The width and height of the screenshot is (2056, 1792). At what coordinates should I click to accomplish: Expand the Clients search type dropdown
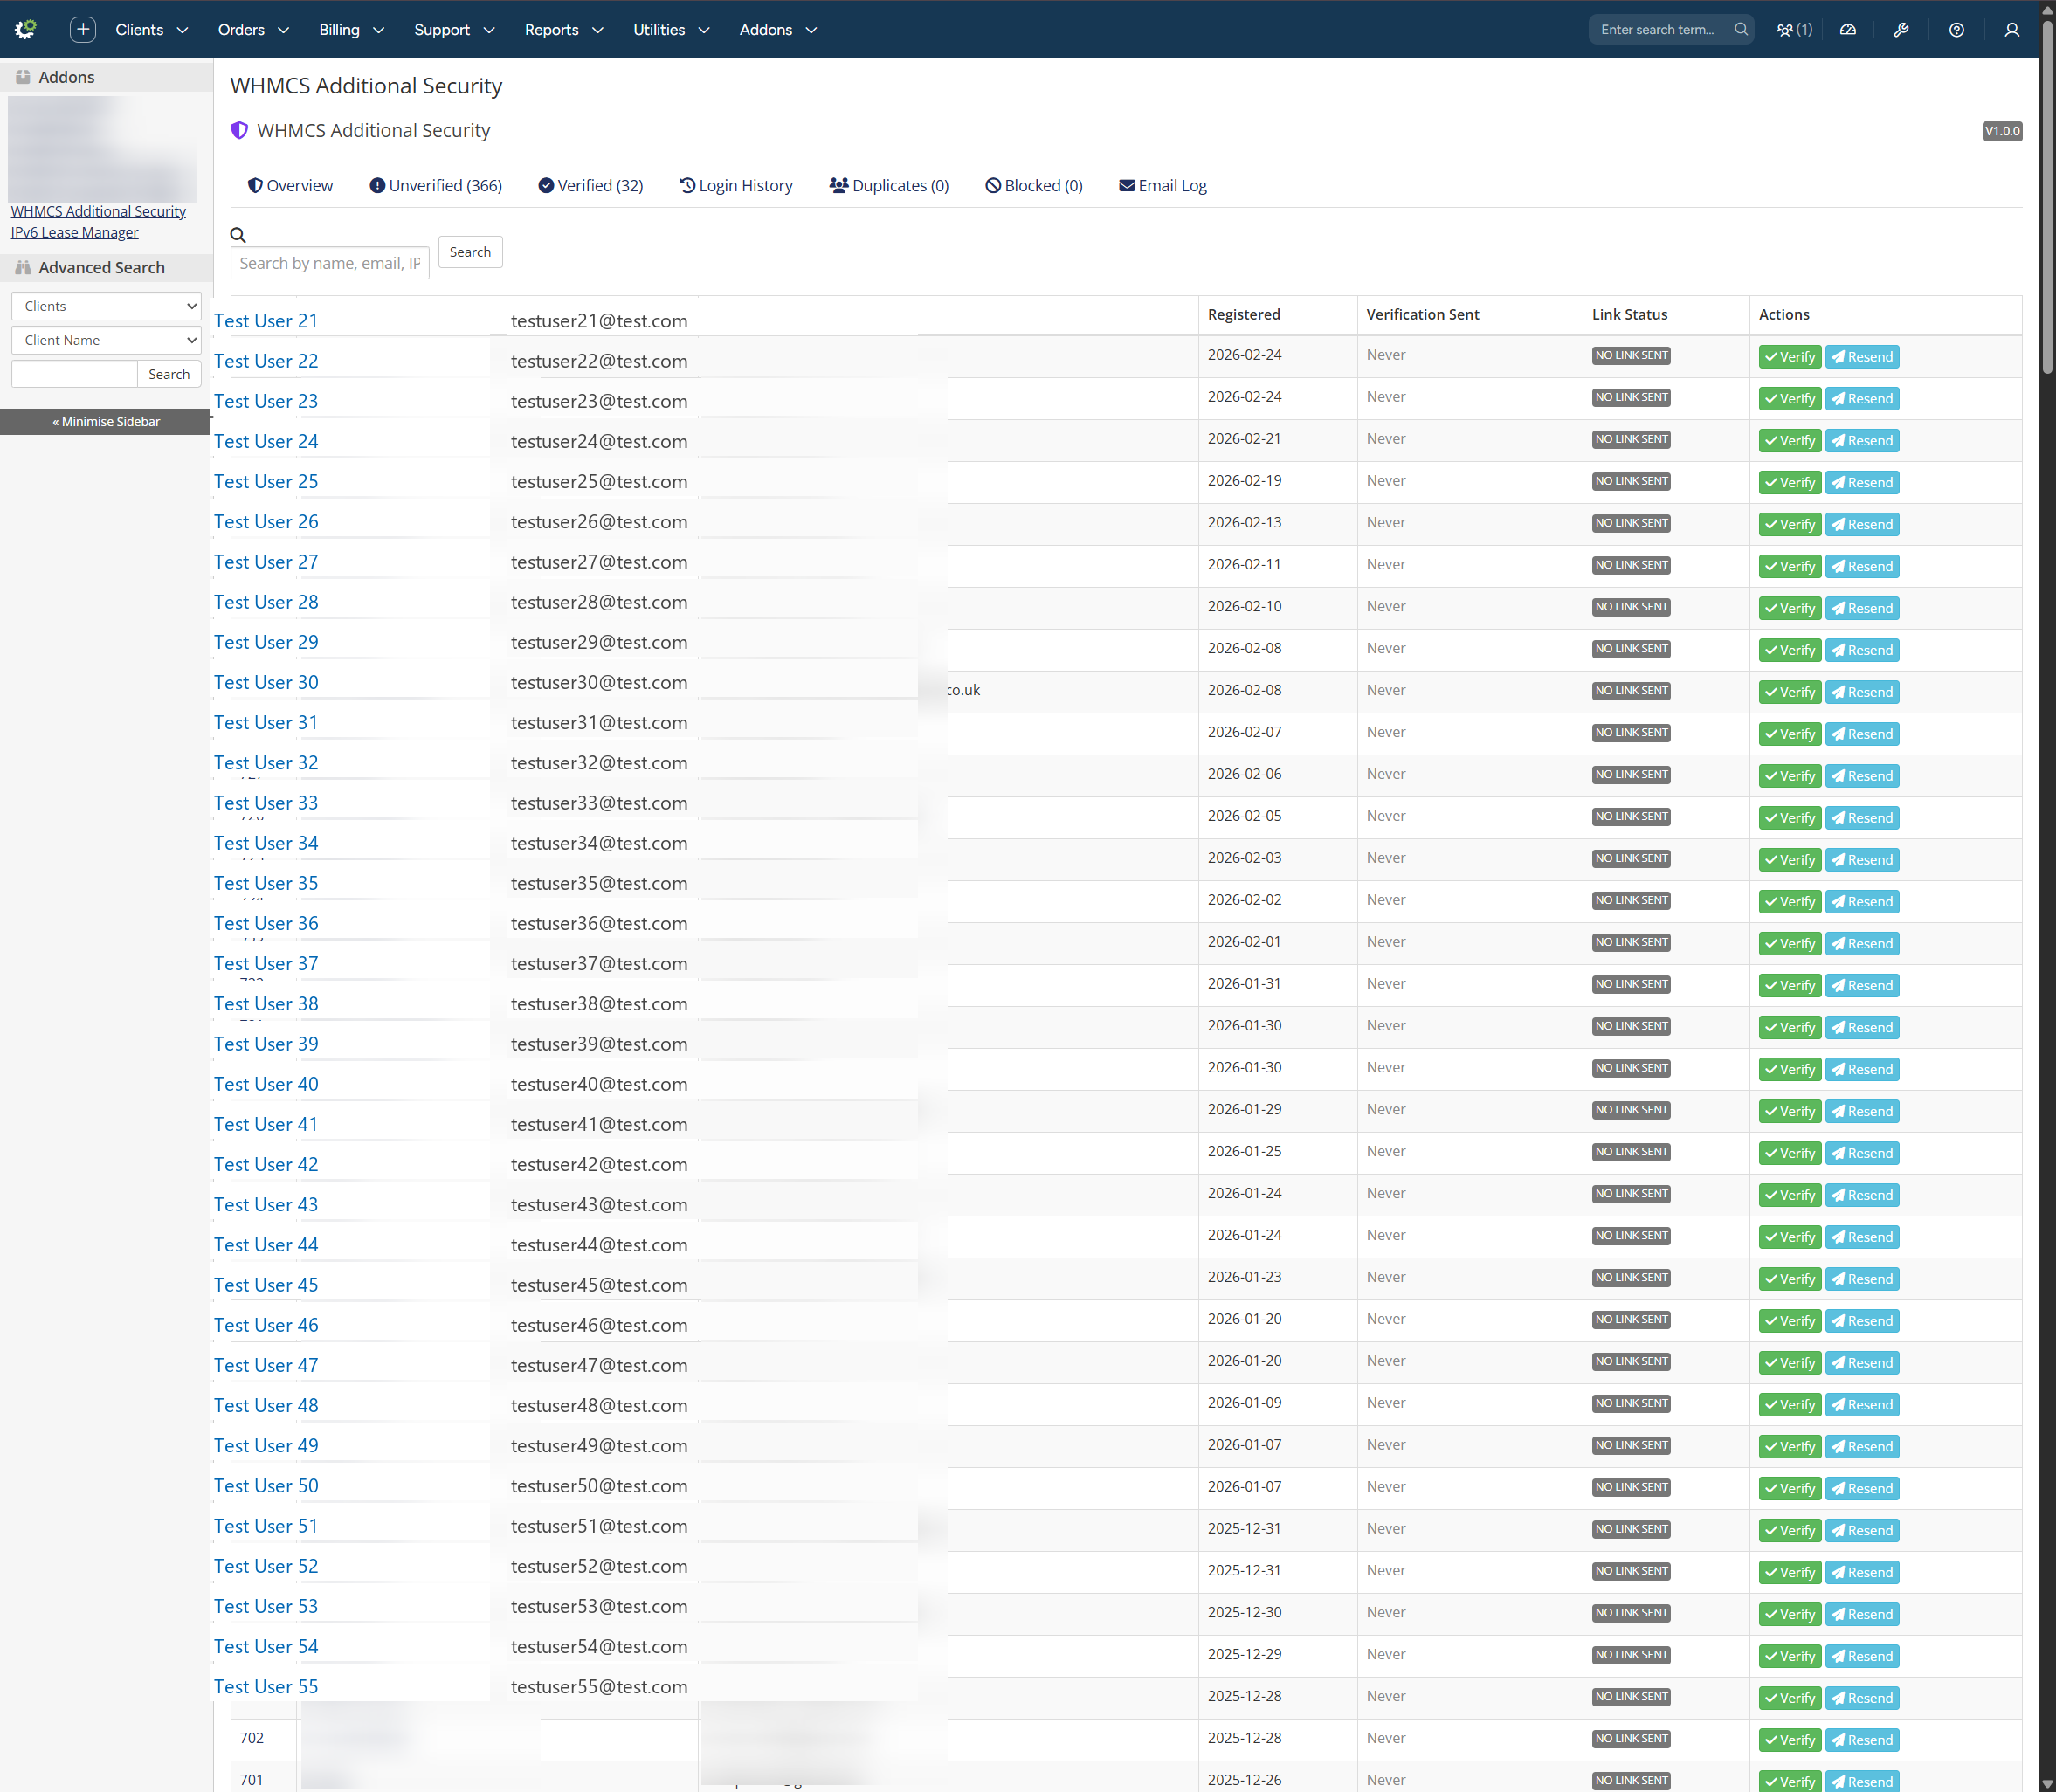(x=105, y=306)
